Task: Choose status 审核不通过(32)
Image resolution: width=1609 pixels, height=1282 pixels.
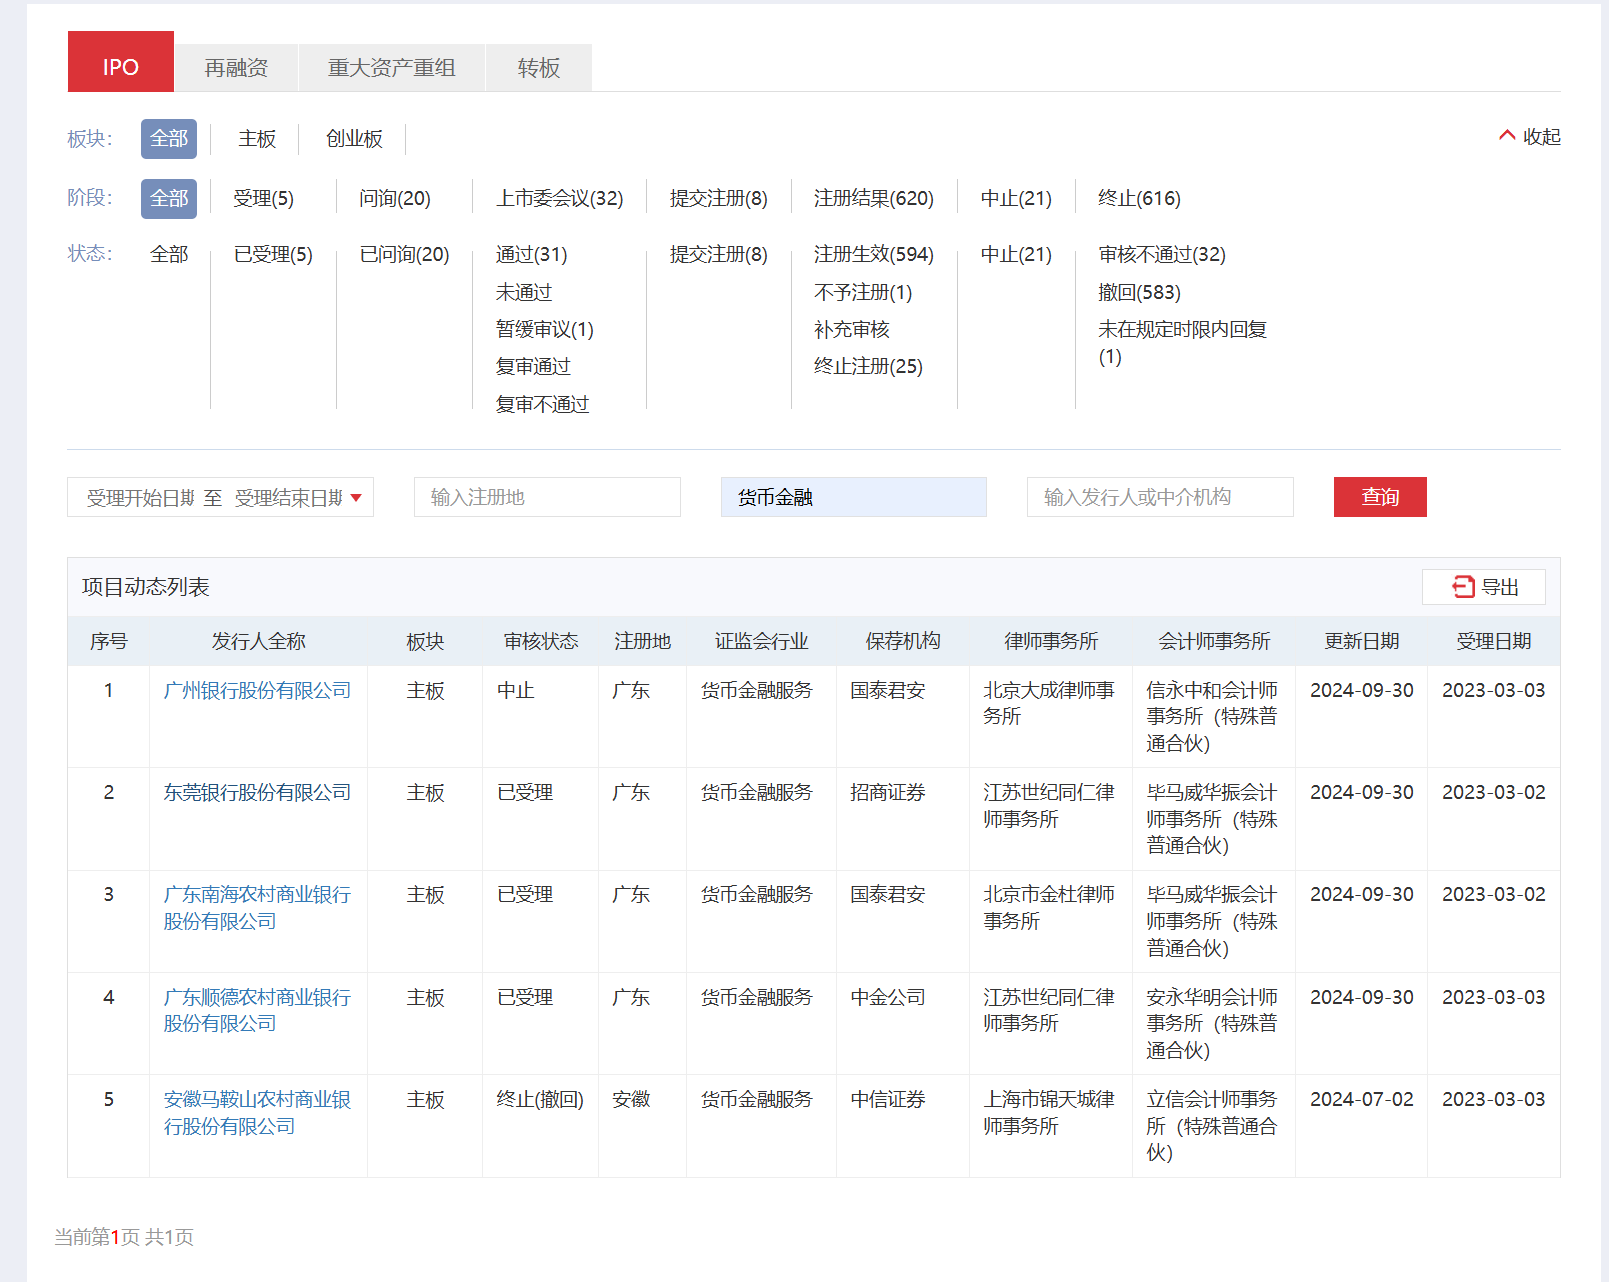Action: click(x=1161, y=255)
